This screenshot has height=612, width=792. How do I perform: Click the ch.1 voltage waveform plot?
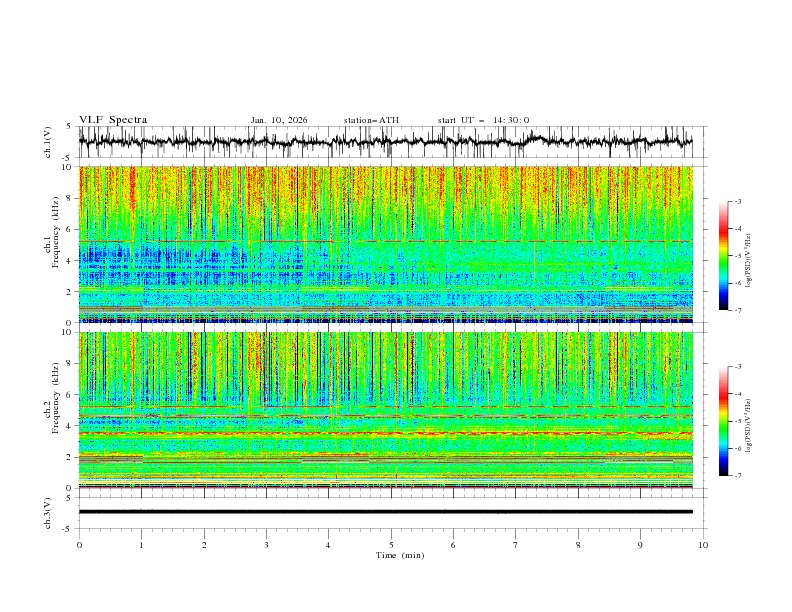(x=386, y=142)
